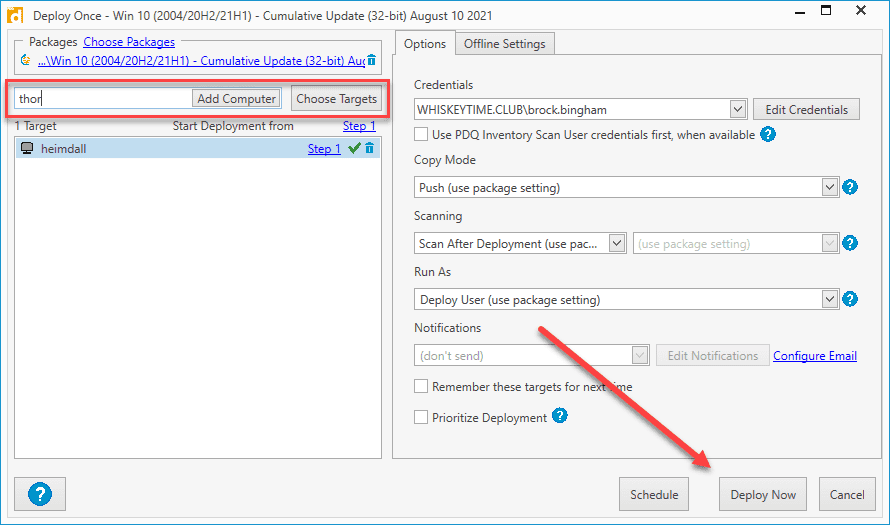890x525 pixels.
Task: Click Edit Credentials button
Action: point(807,110)
